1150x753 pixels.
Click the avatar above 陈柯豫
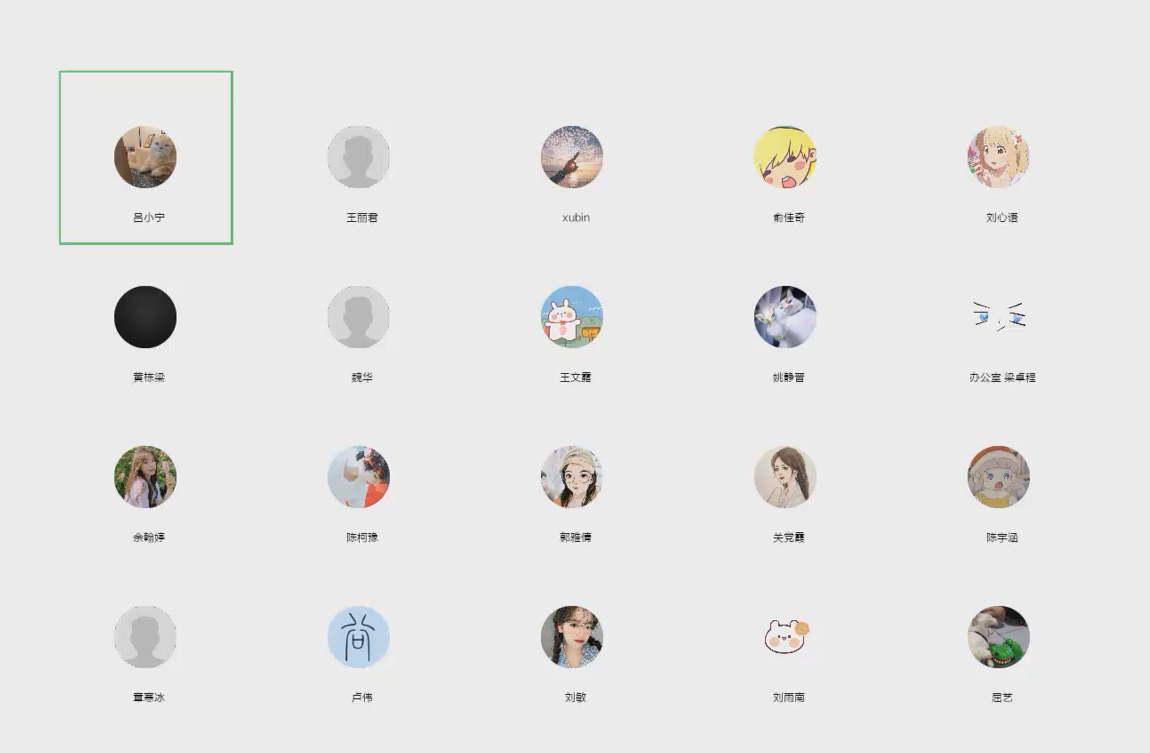pos(359,477)
